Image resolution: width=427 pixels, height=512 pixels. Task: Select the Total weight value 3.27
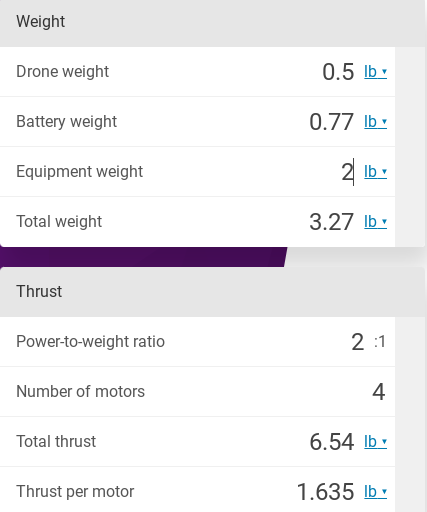(331, 222)
